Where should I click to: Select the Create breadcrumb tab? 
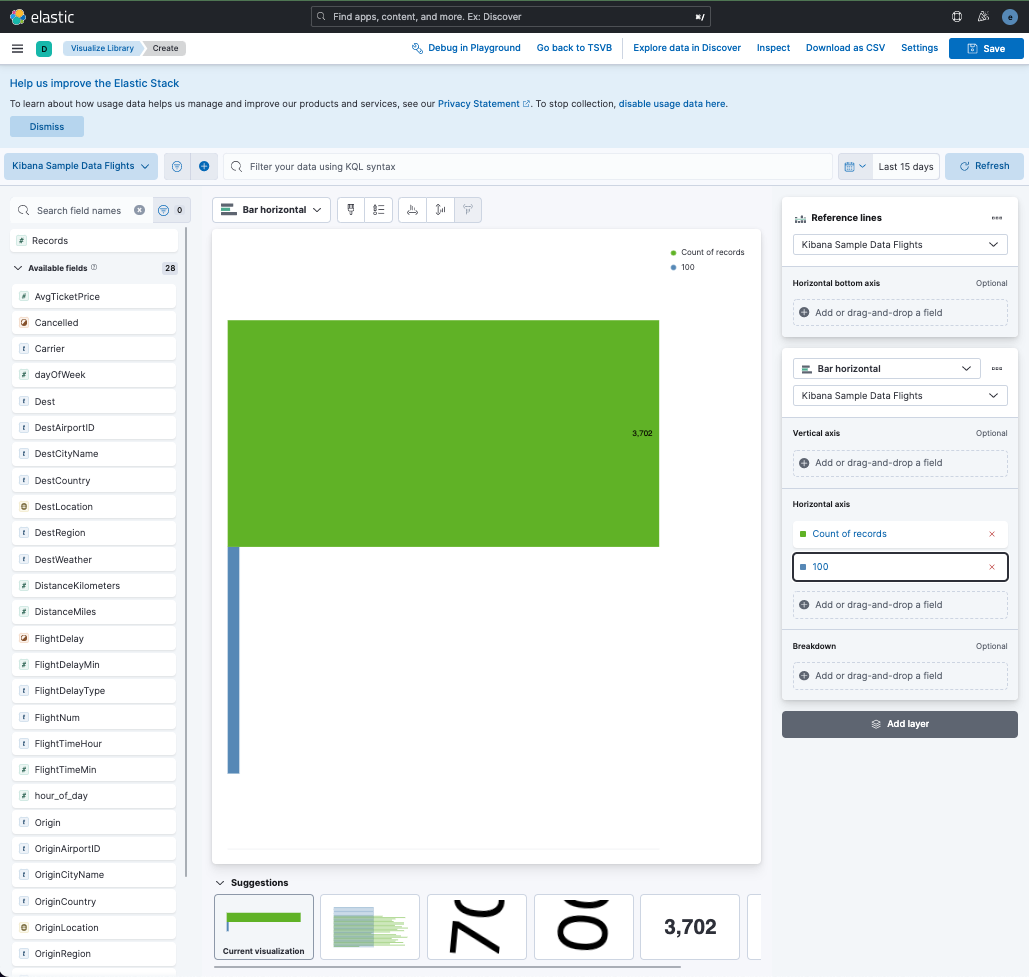pyautogui.click(x=164, y=47)
